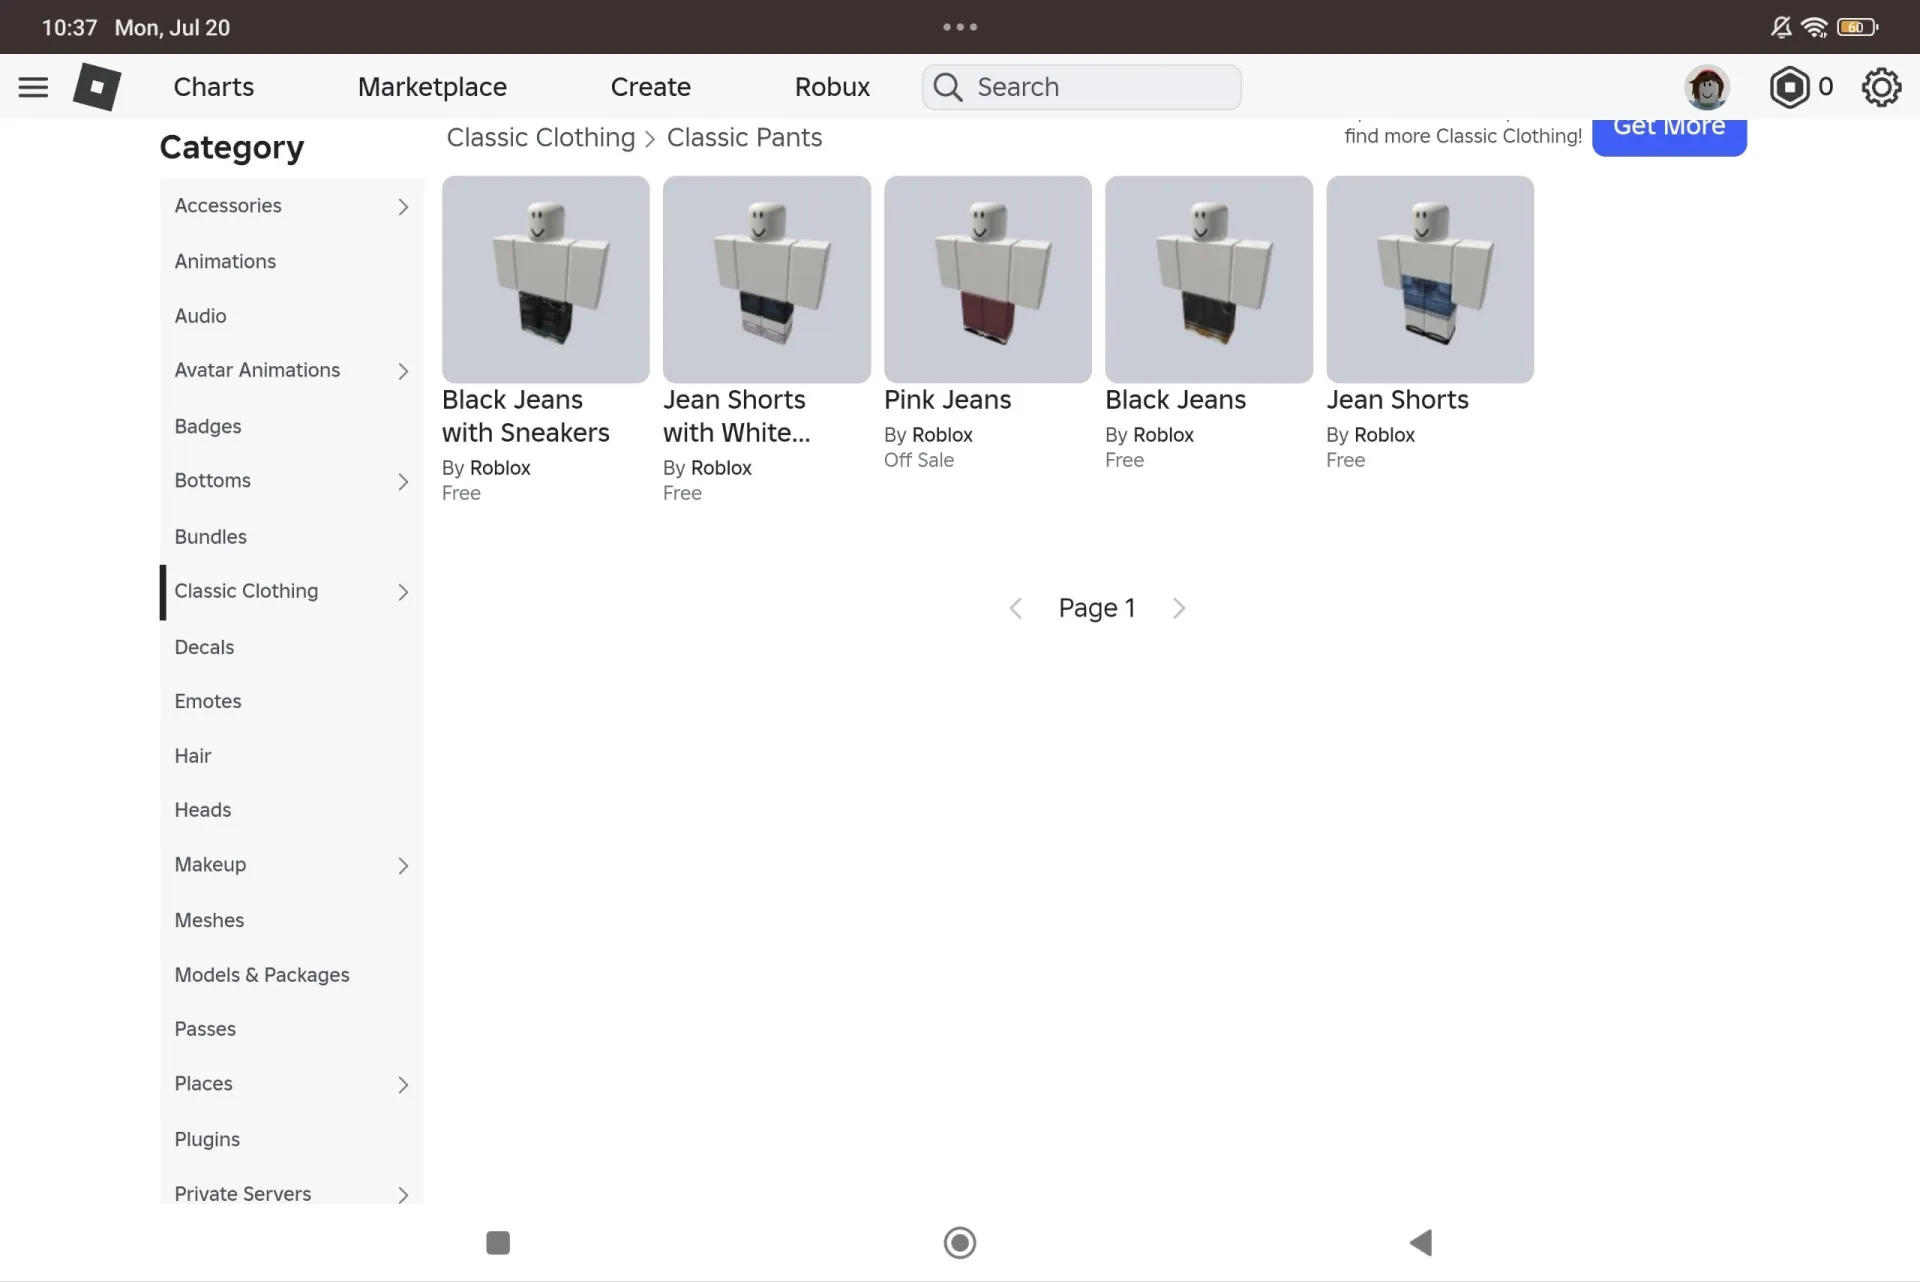Screen dimensions: 1920x1282
Task: Tap the three-dot handle at screen top
Action: coord(960,27)
